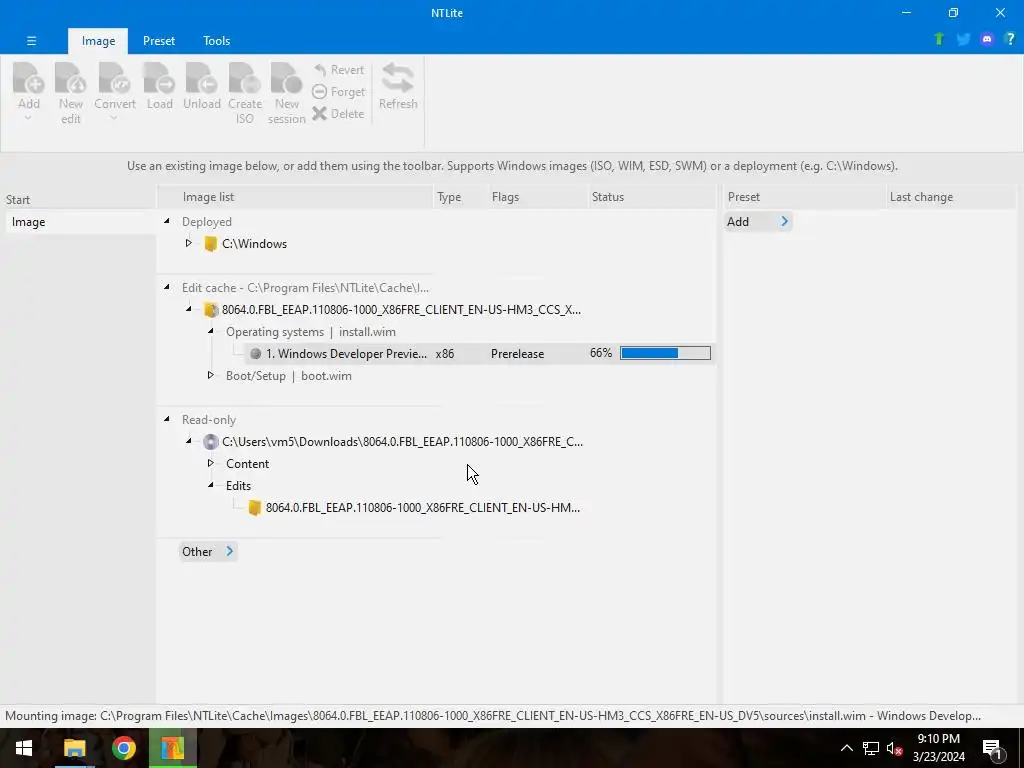Open Google Chrome from the taskbar

coord(123,748)
